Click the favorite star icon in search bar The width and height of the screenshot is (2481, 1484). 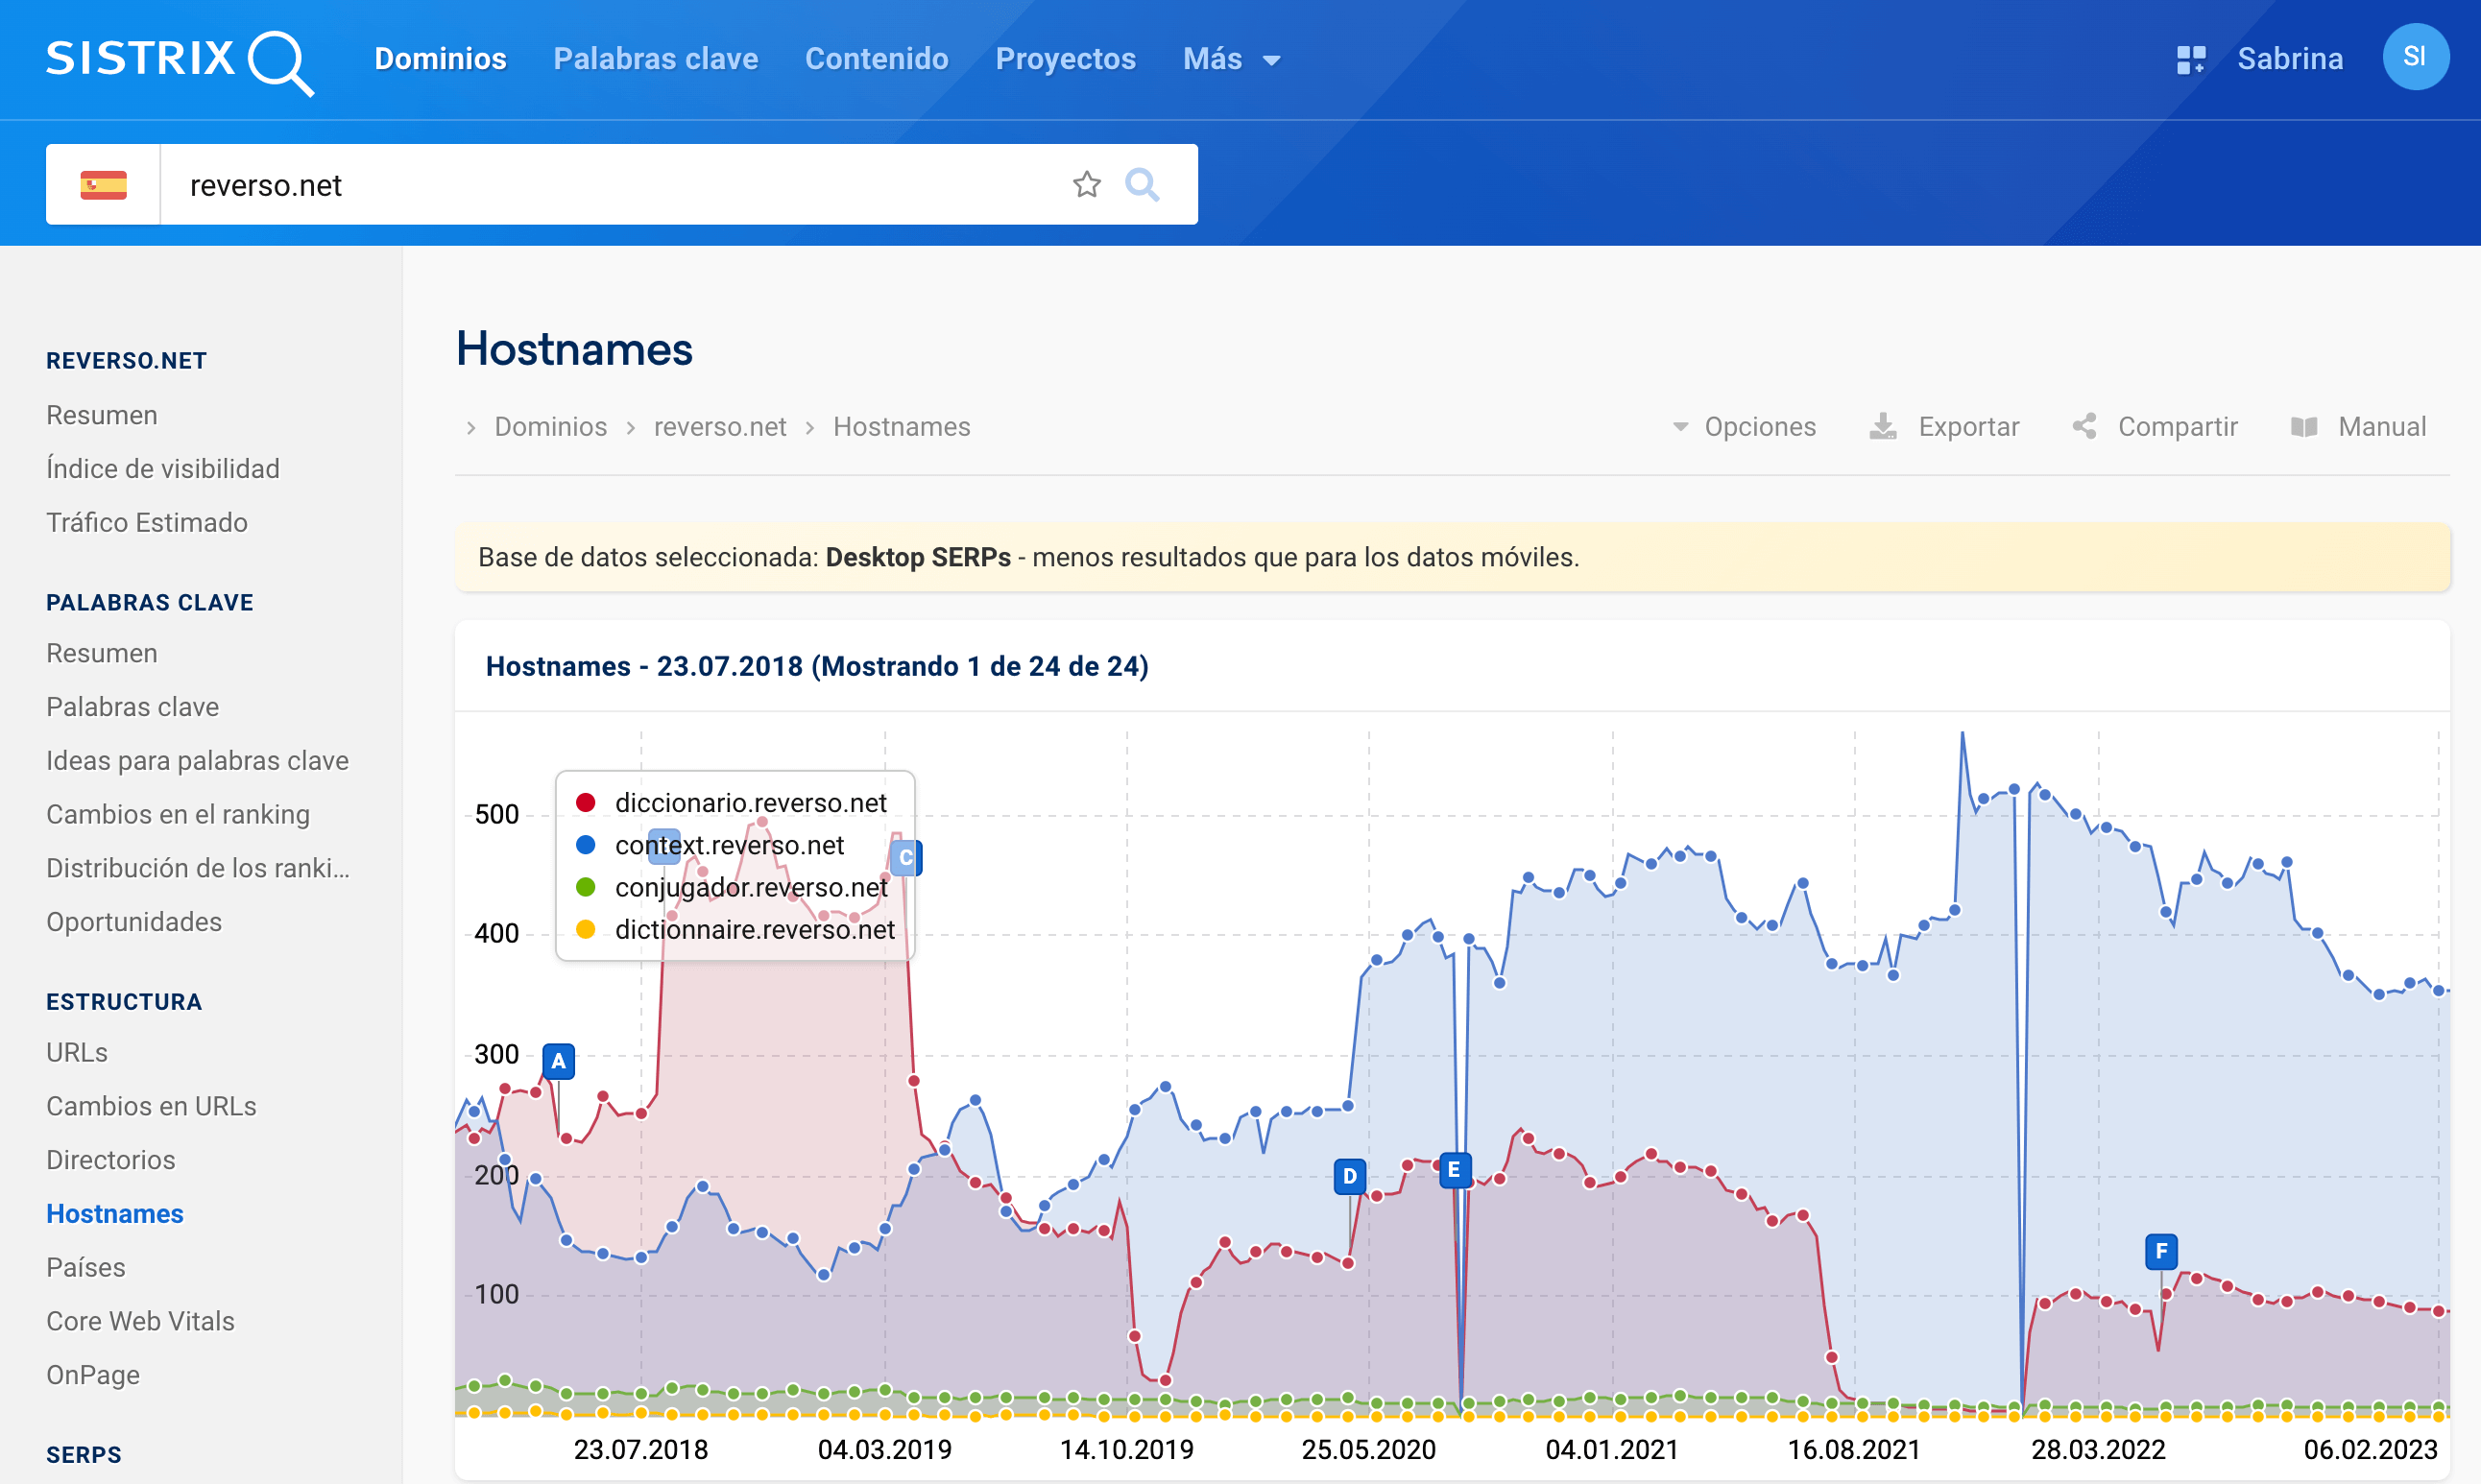coord(1086,184)
